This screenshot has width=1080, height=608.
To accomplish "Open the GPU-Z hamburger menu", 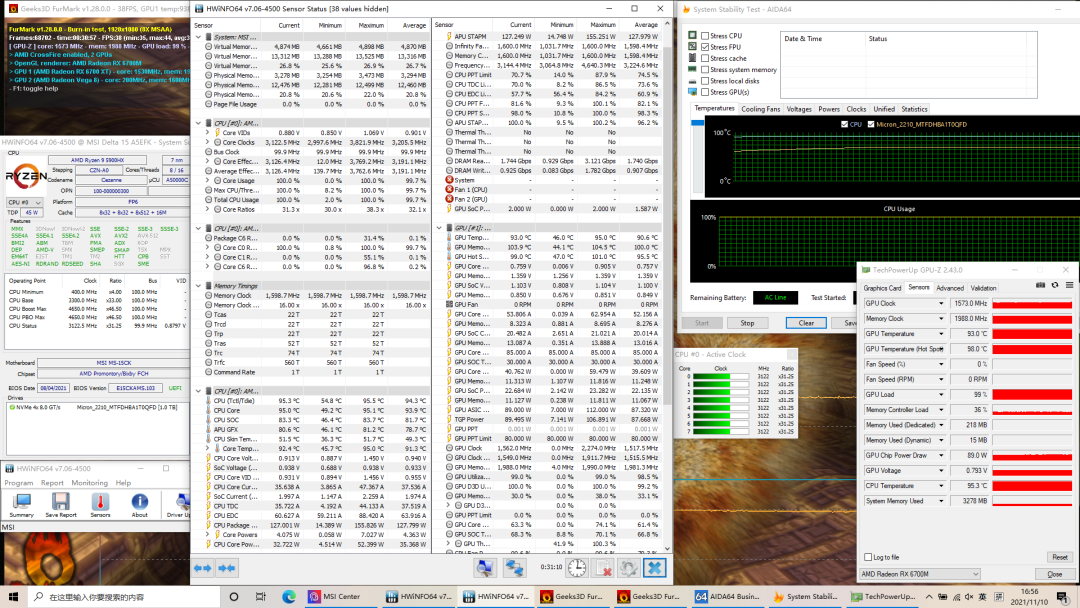I will [x=1070, y=286].
